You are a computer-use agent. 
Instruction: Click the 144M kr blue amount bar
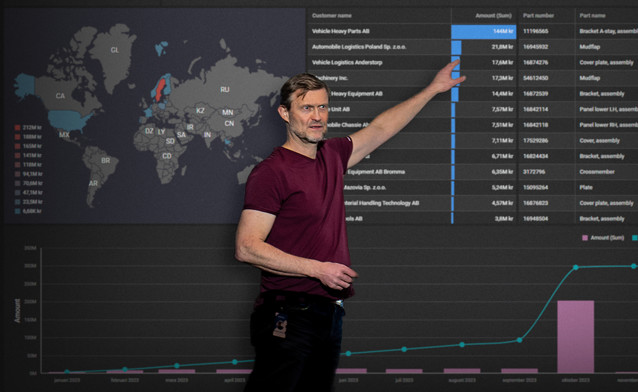(484, 32)
